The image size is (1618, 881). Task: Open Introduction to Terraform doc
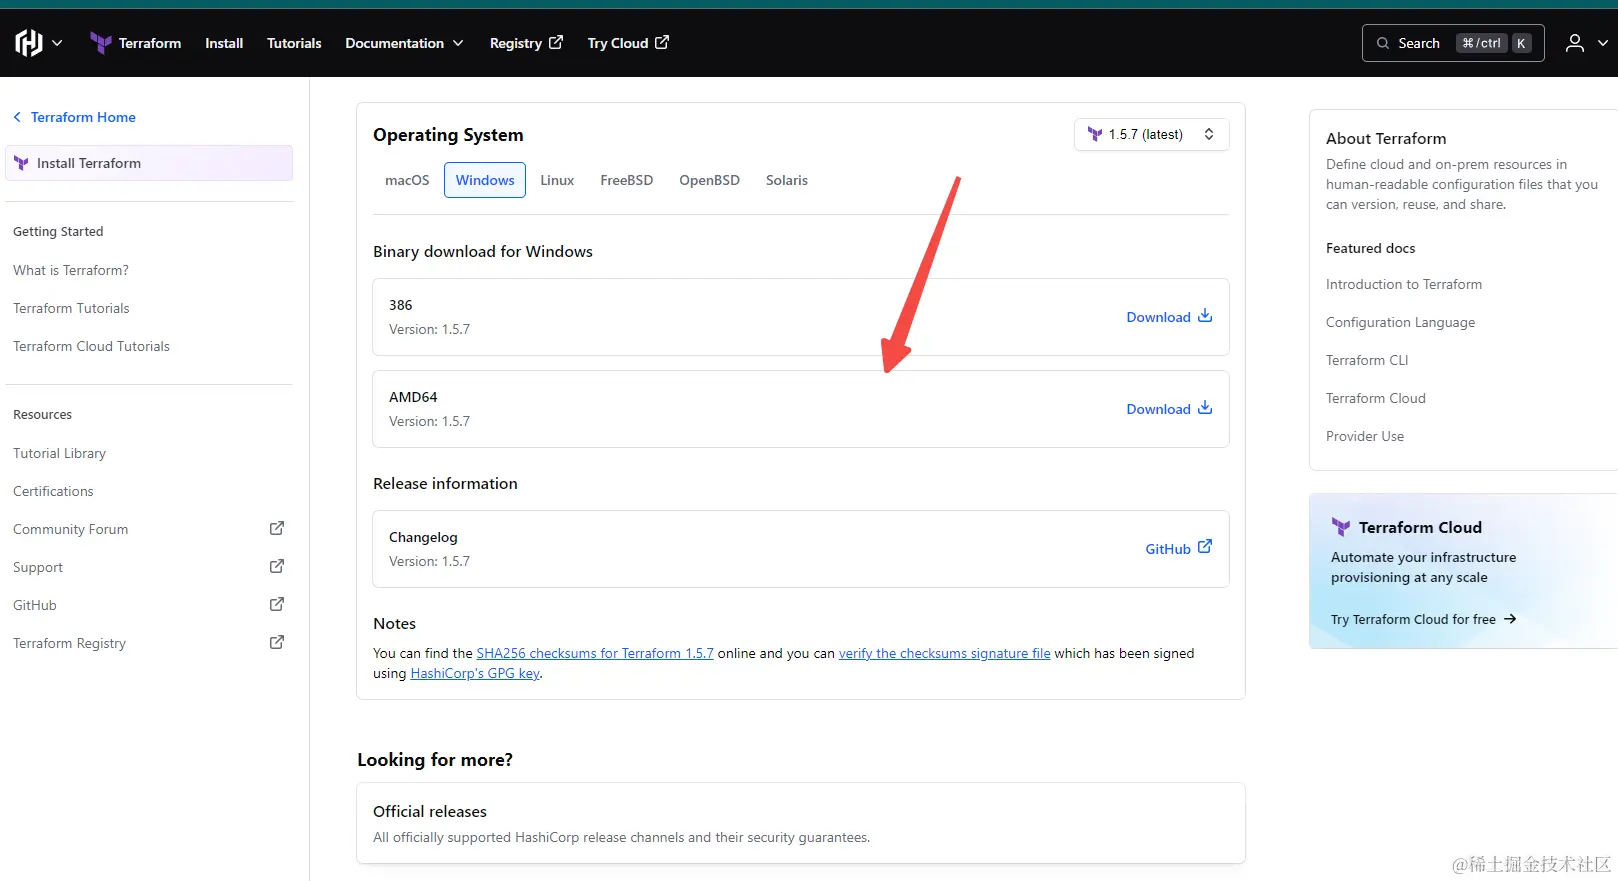click(1404, 284)
